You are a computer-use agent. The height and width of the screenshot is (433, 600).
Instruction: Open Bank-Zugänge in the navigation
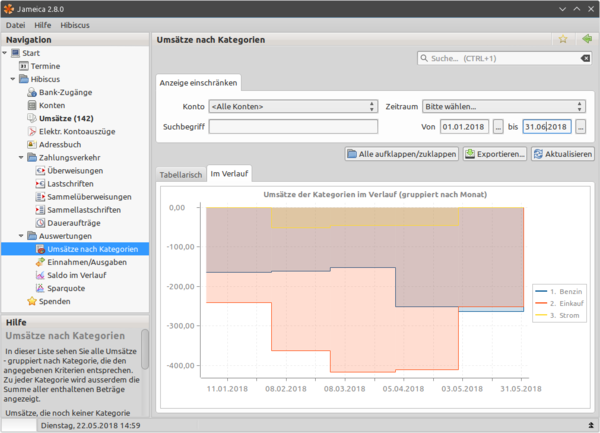[x=67, y=91]
